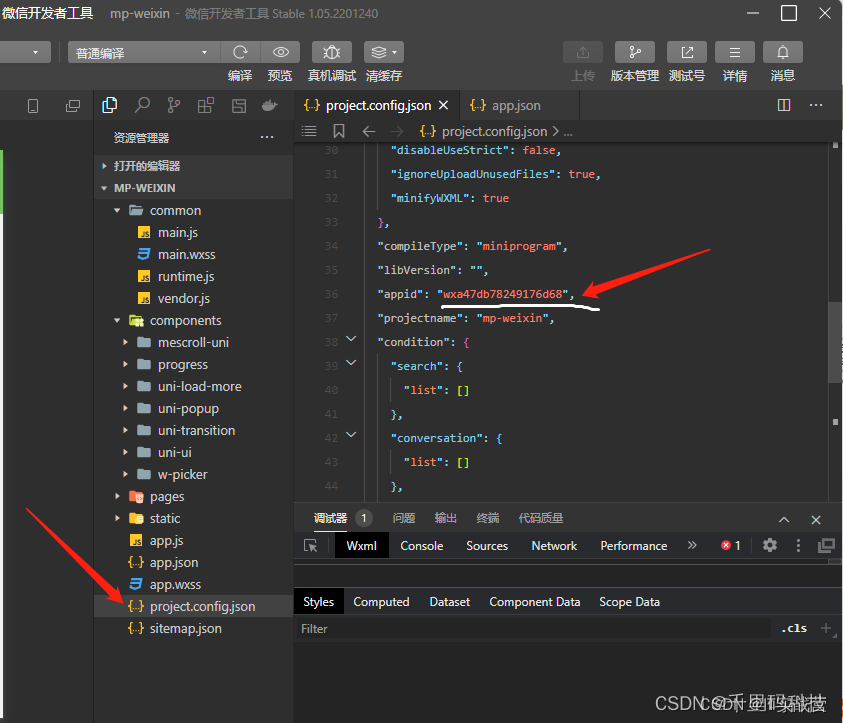843x723 pixels.
Task: Click the bookmark icon in breadcrumb bar
Action: 339,131
